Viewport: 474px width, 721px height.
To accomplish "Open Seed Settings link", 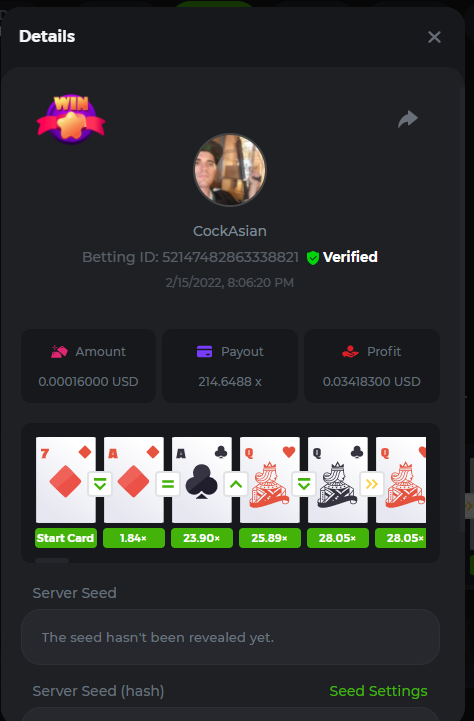I will pyautogui.click(x=378, y=691).
